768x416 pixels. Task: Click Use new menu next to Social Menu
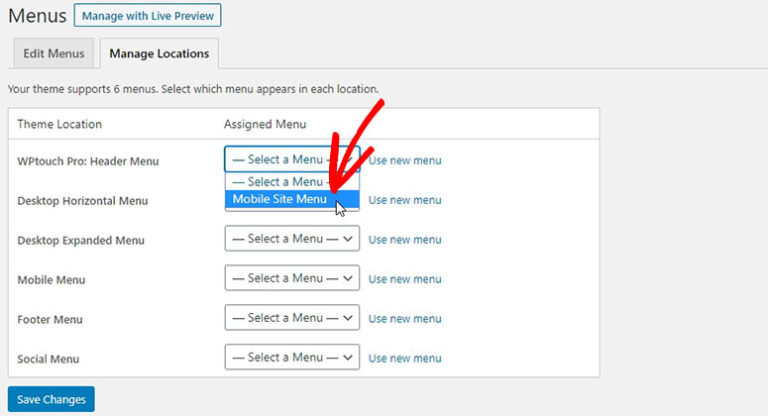click(x=404, y=358)
